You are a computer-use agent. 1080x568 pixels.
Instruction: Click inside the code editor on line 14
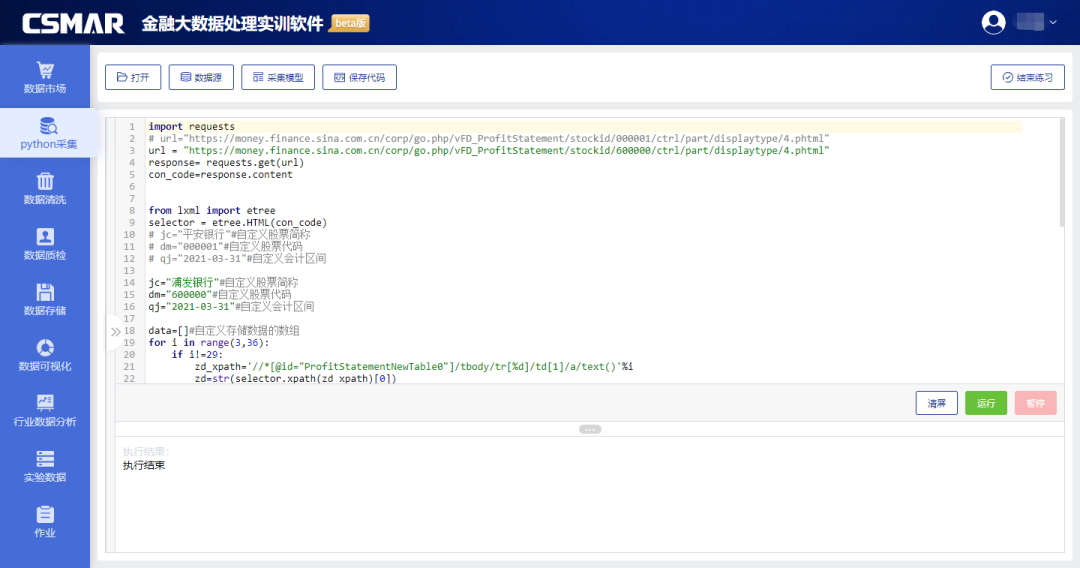pos(400,283)
